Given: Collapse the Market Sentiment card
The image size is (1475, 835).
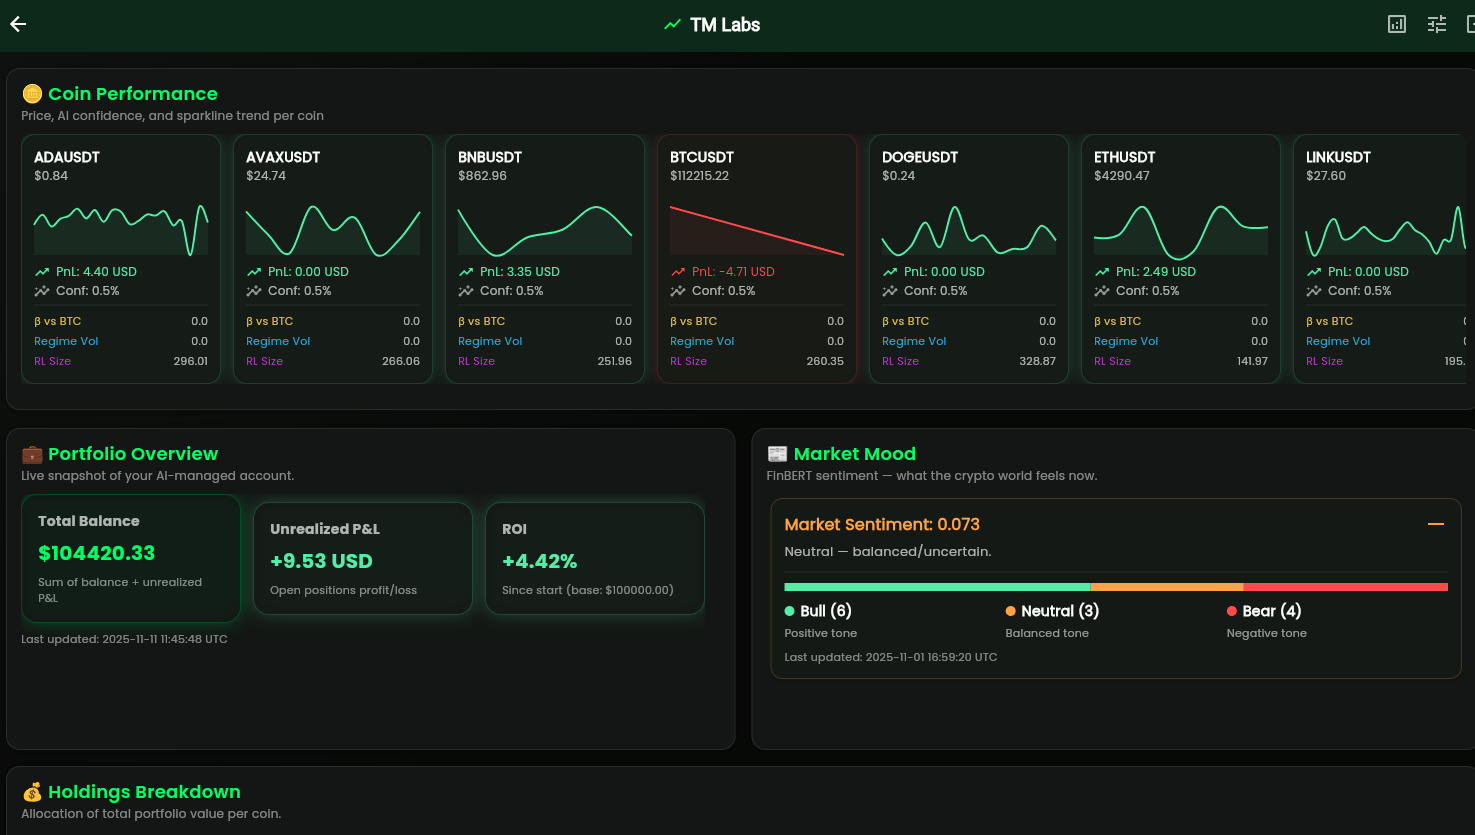Looking at the screenshot, I should click(x=1436, y=524).
